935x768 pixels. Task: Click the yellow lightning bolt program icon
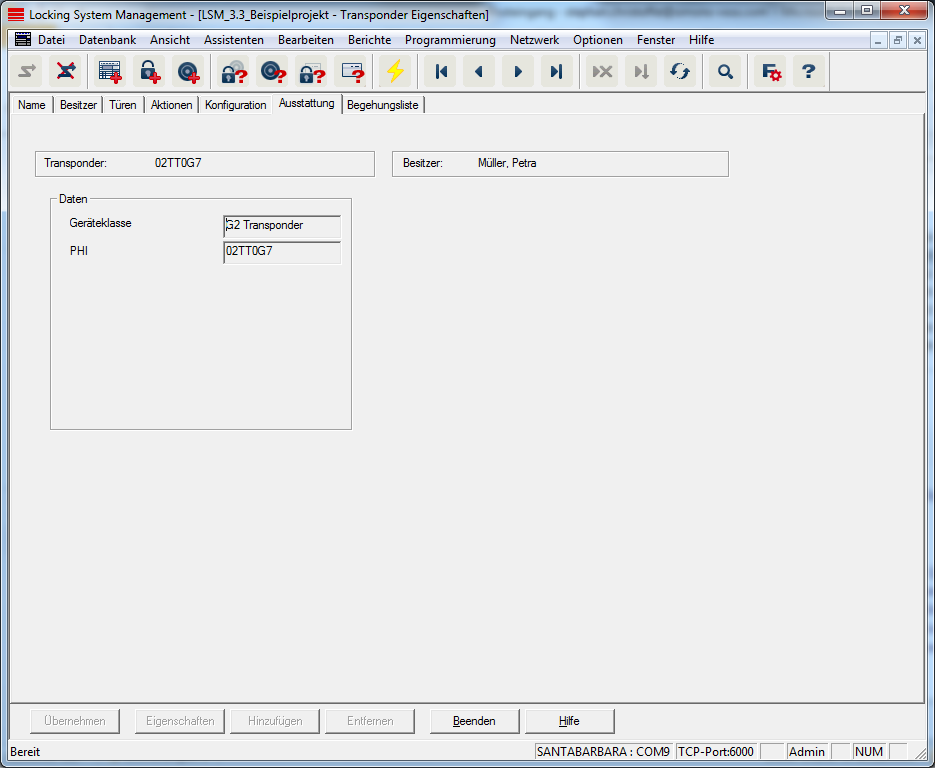[x=396, y=72]
